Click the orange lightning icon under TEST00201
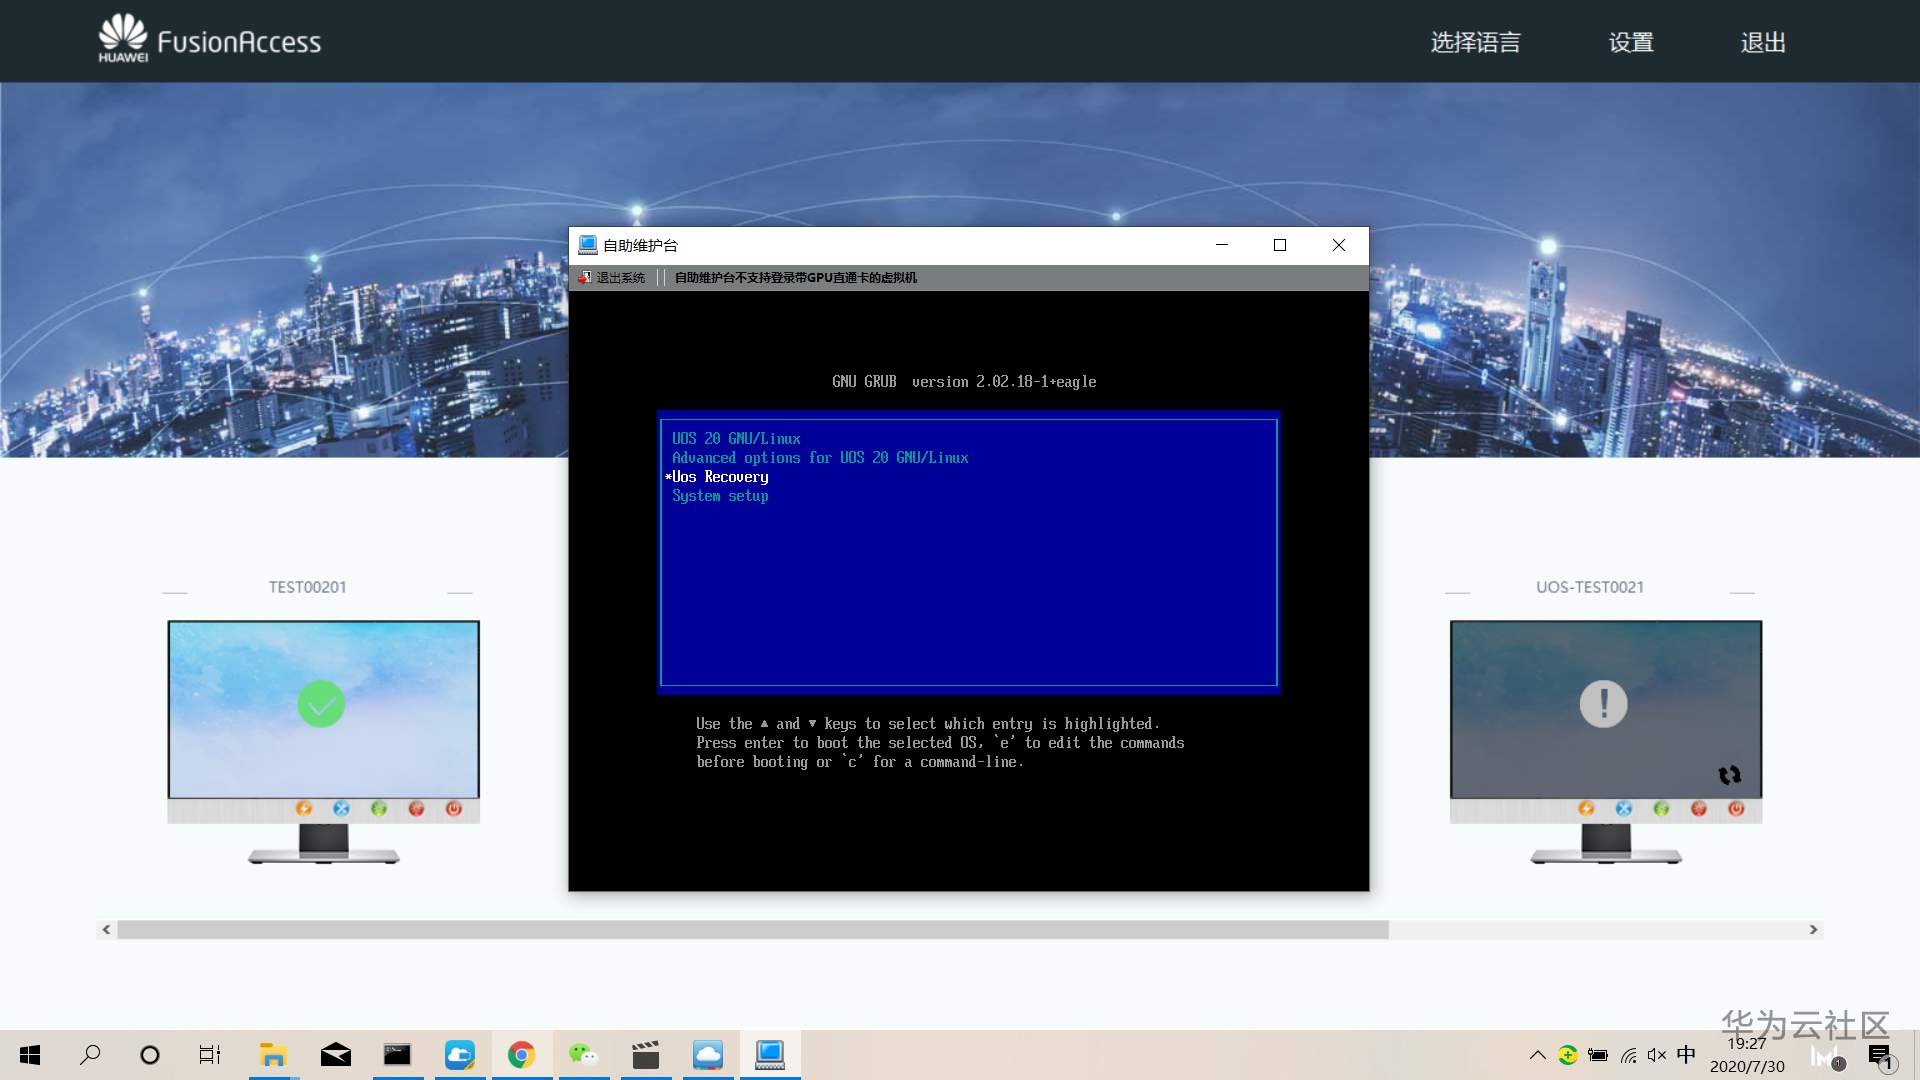Viewport: 1920px width, 1080px height. tap(304, 808)
